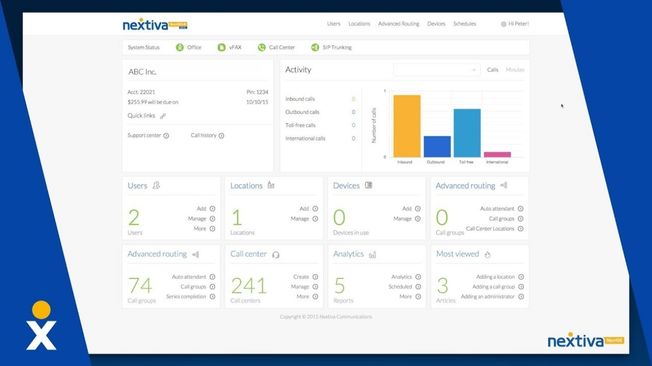Open the Activity time range dropdown
Screen dimensions: 652x366
(437, 70)
